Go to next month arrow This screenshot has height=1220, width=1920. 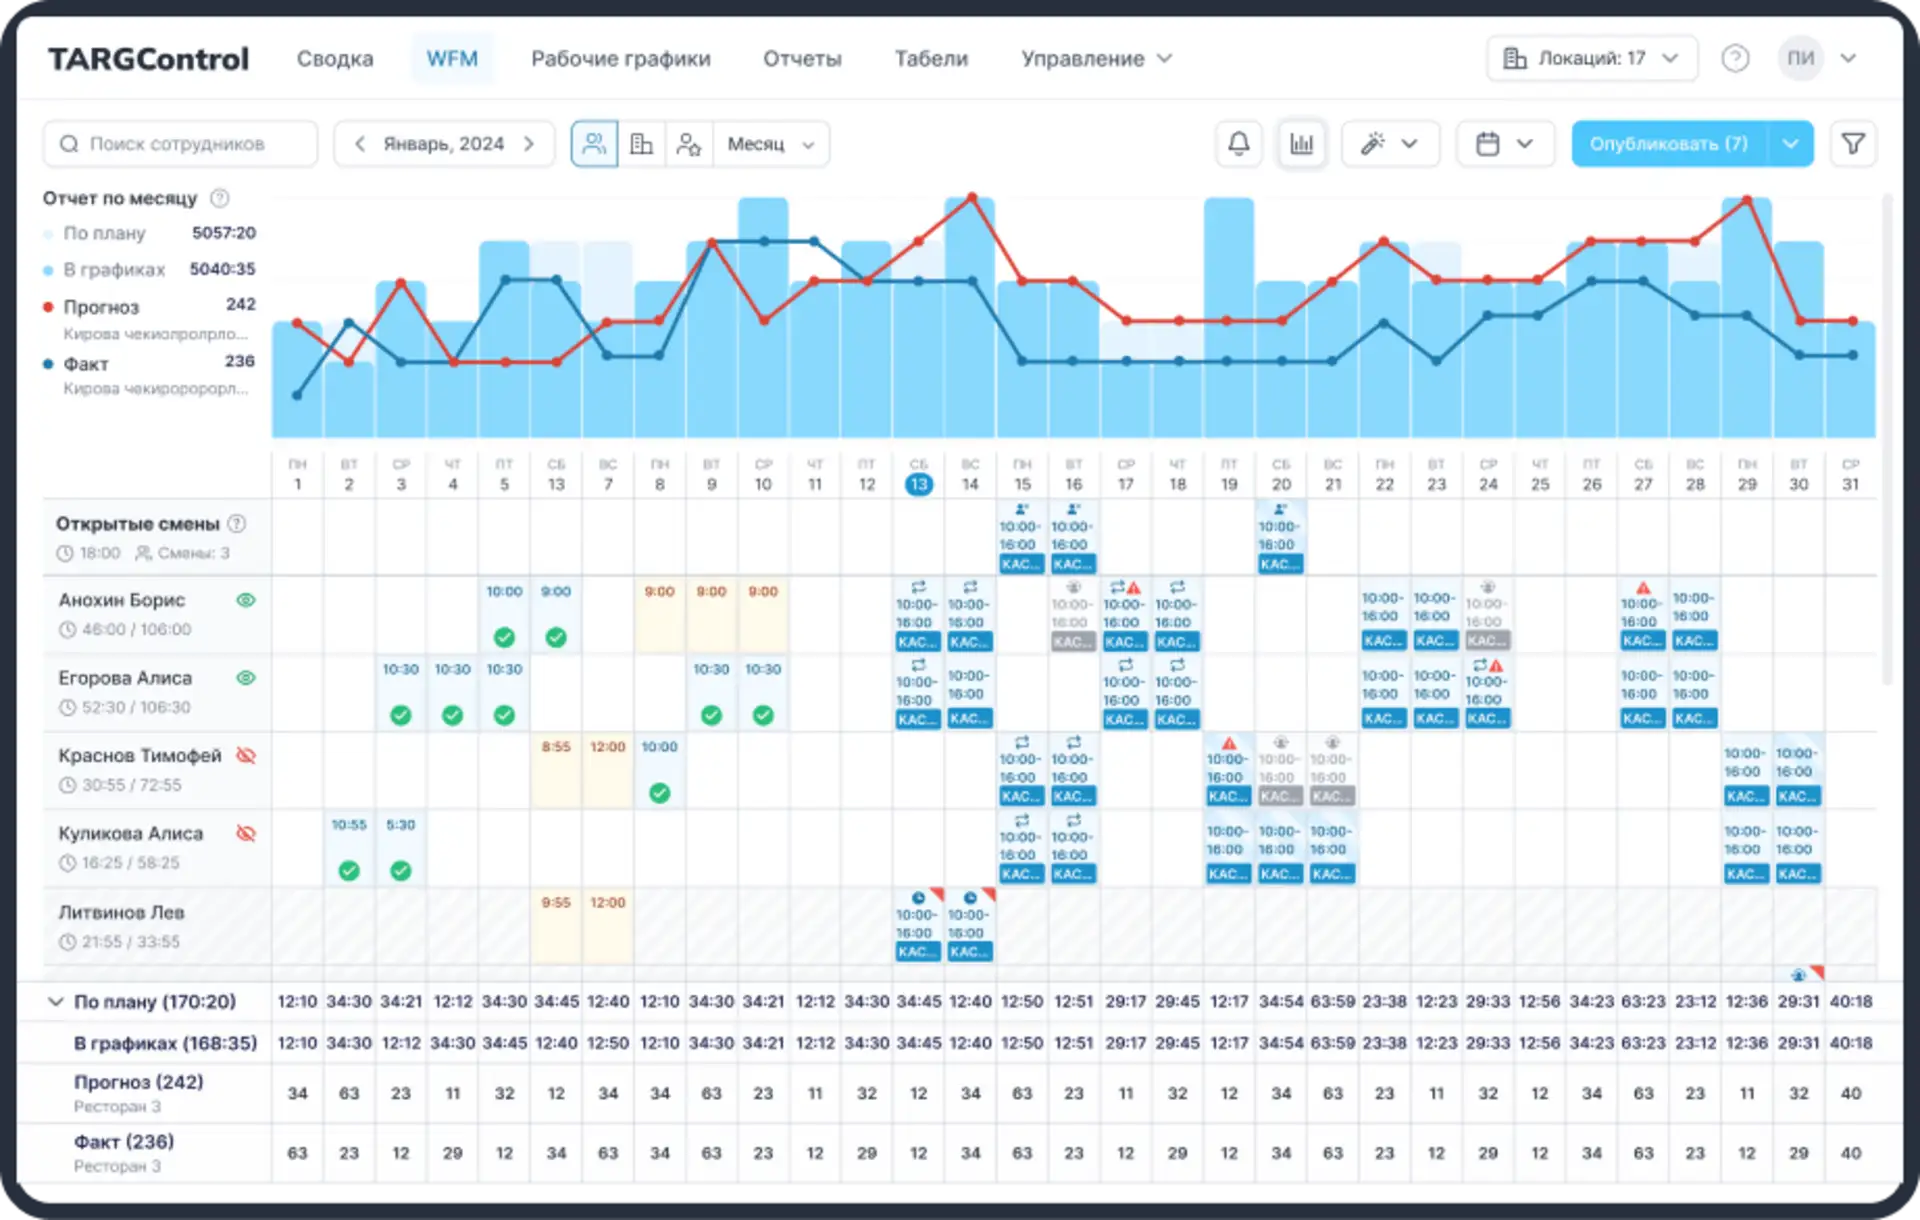click(529, 144)
